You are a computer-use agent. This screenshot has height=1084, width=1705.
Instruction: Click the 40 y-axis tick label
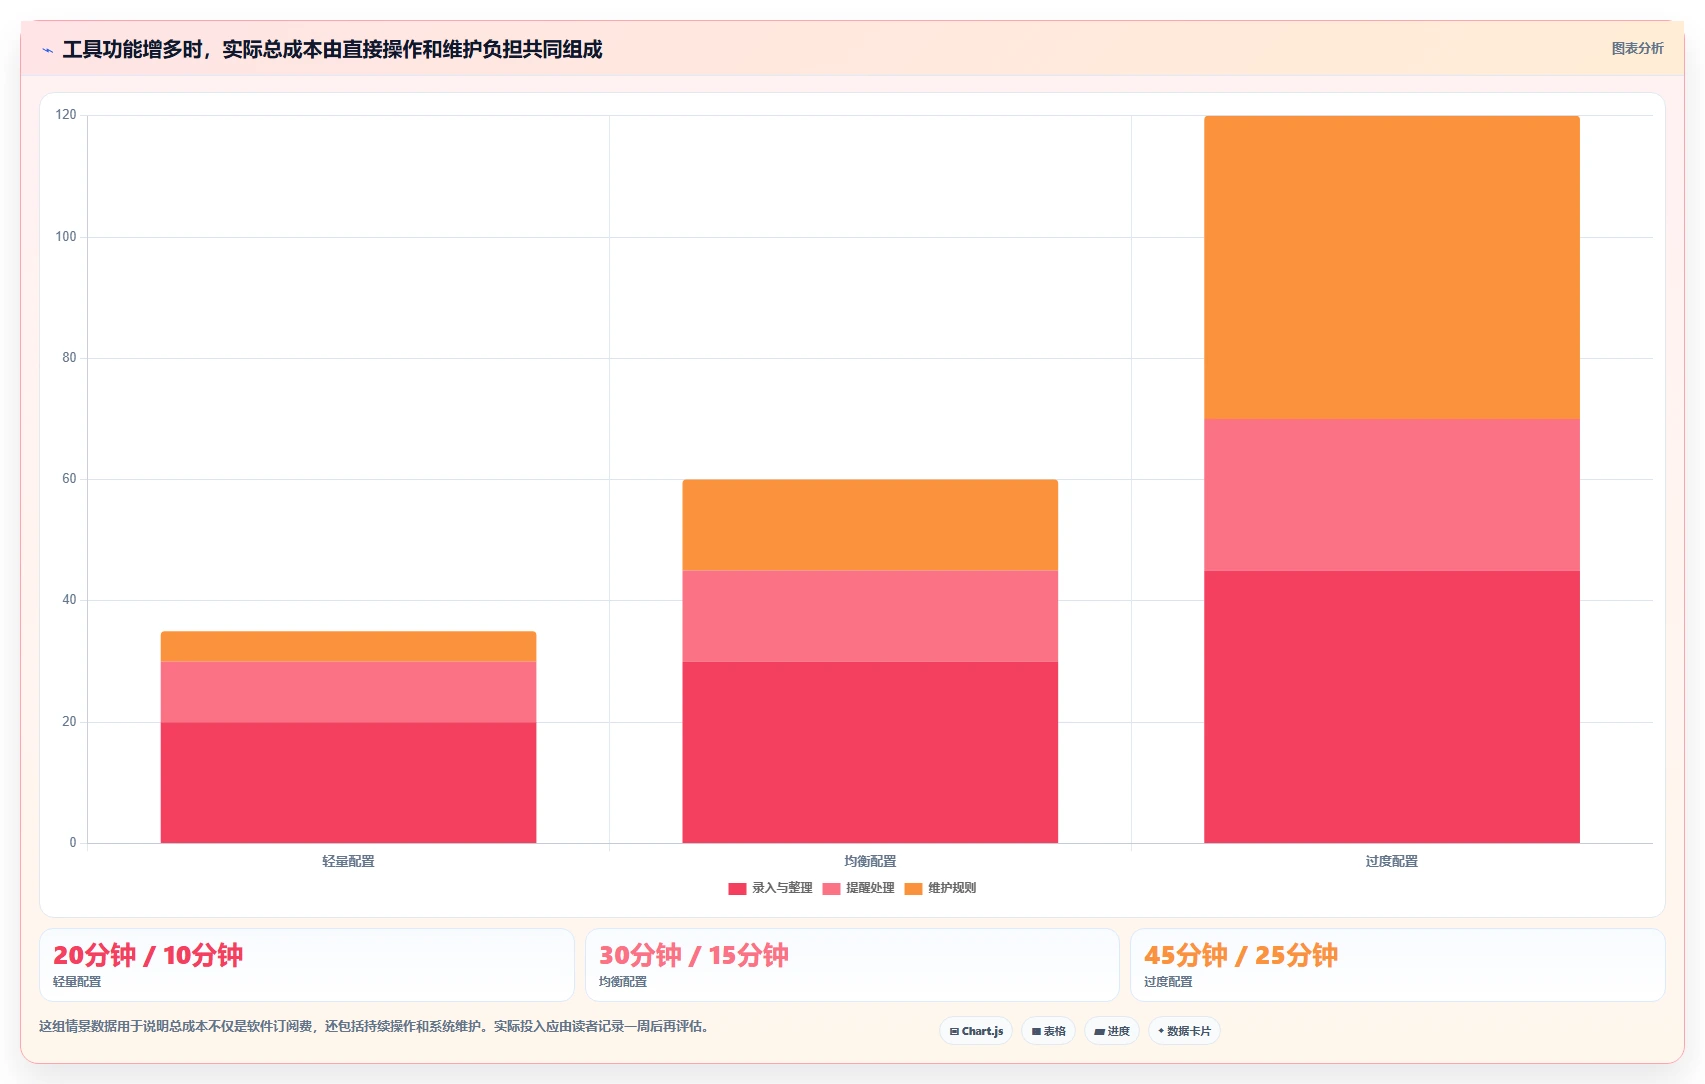[x=69, y=600]
